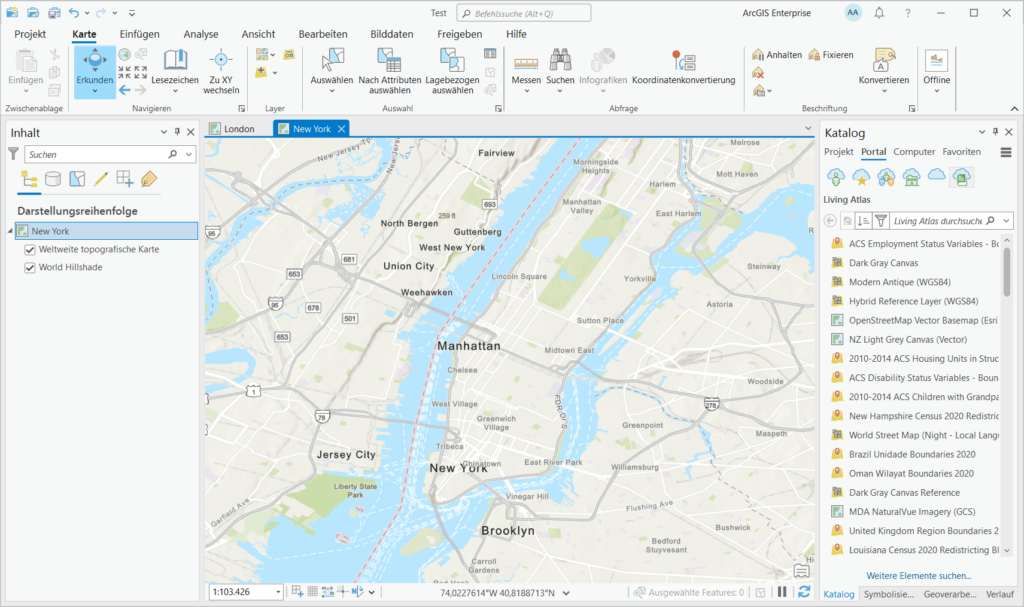The image size is (1024, 607).
Task: Toggle World Hillshade layer visibility
Action: (x=29, y=268)
